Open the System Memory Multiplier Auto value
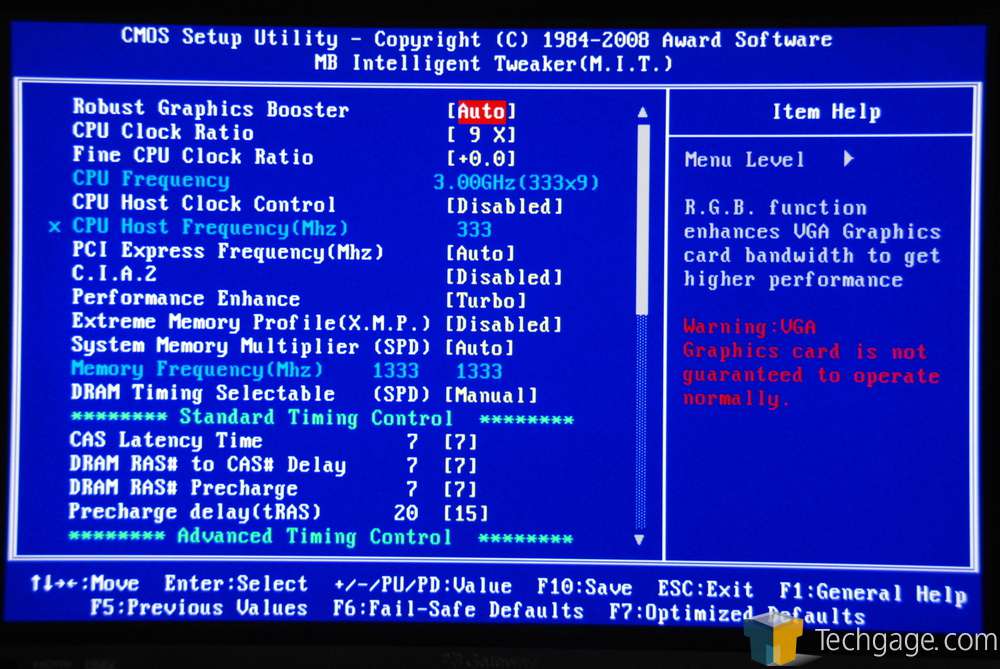The width and height of the screenshot is (1000, 669). pos(480,348)
